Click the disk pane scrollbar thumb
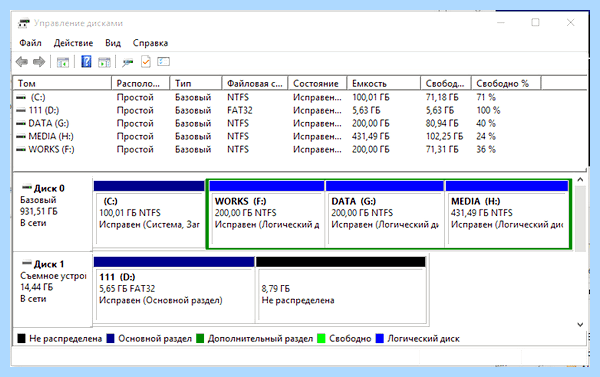 coord(580,219)
